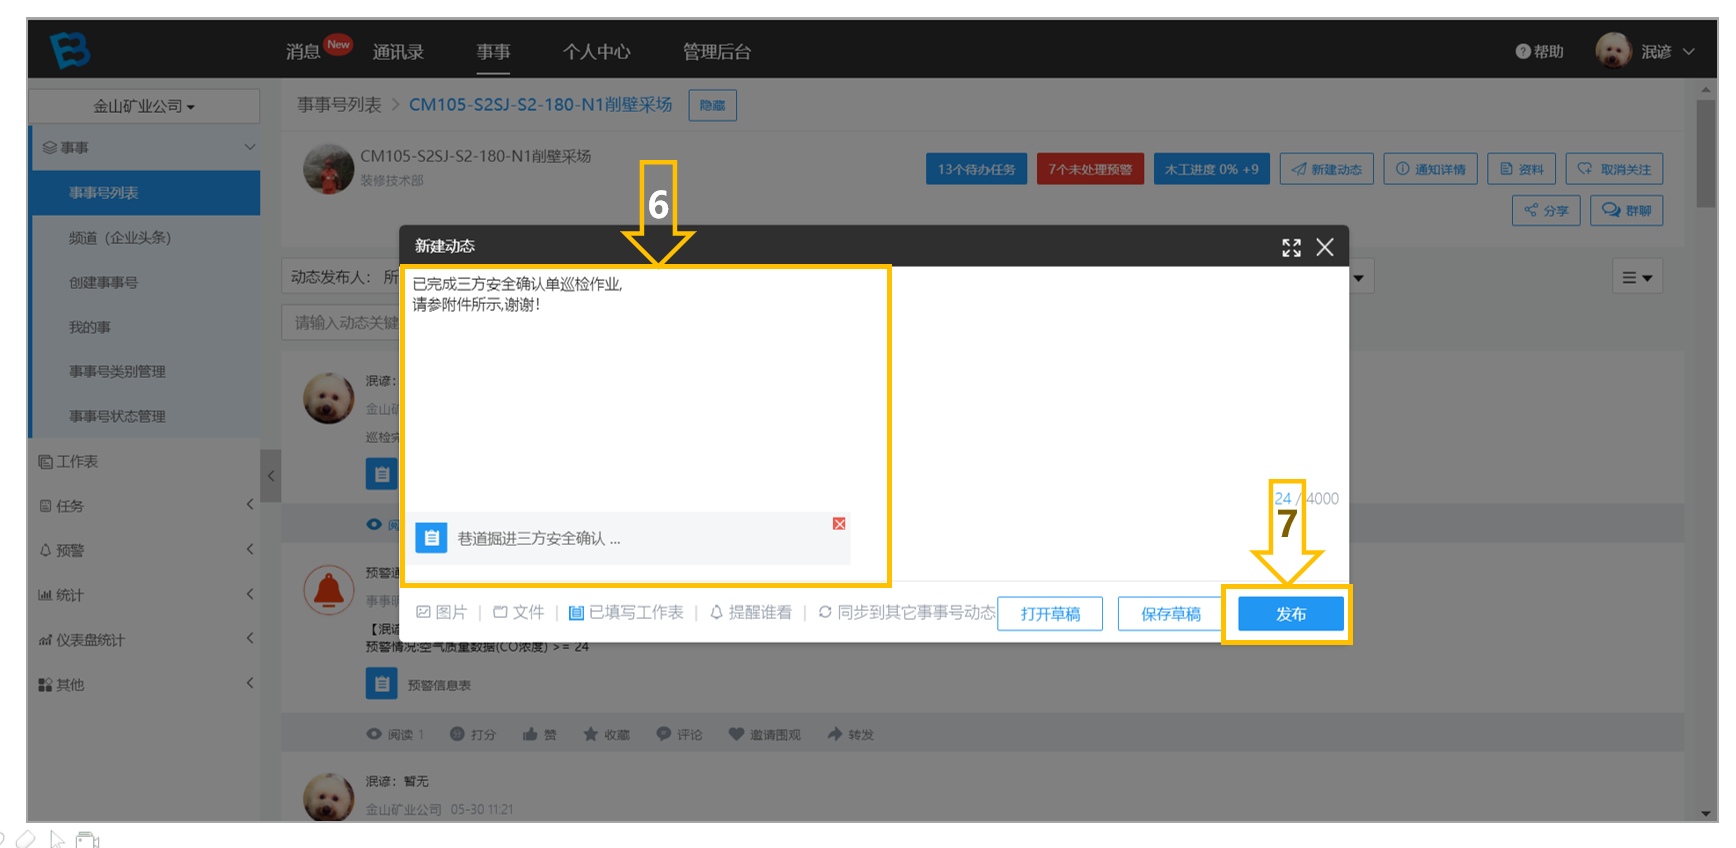
Task: Open 管理后台 admin backend
Action: [x=717, y=51]
